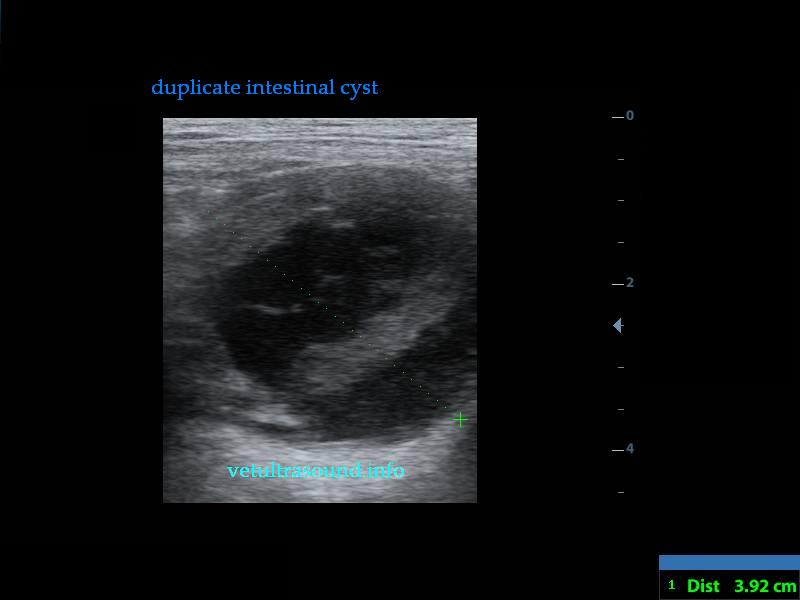Select the Dist 3.92 cm measurement readout
Screen dimensions: 800x600
point(732,586)
